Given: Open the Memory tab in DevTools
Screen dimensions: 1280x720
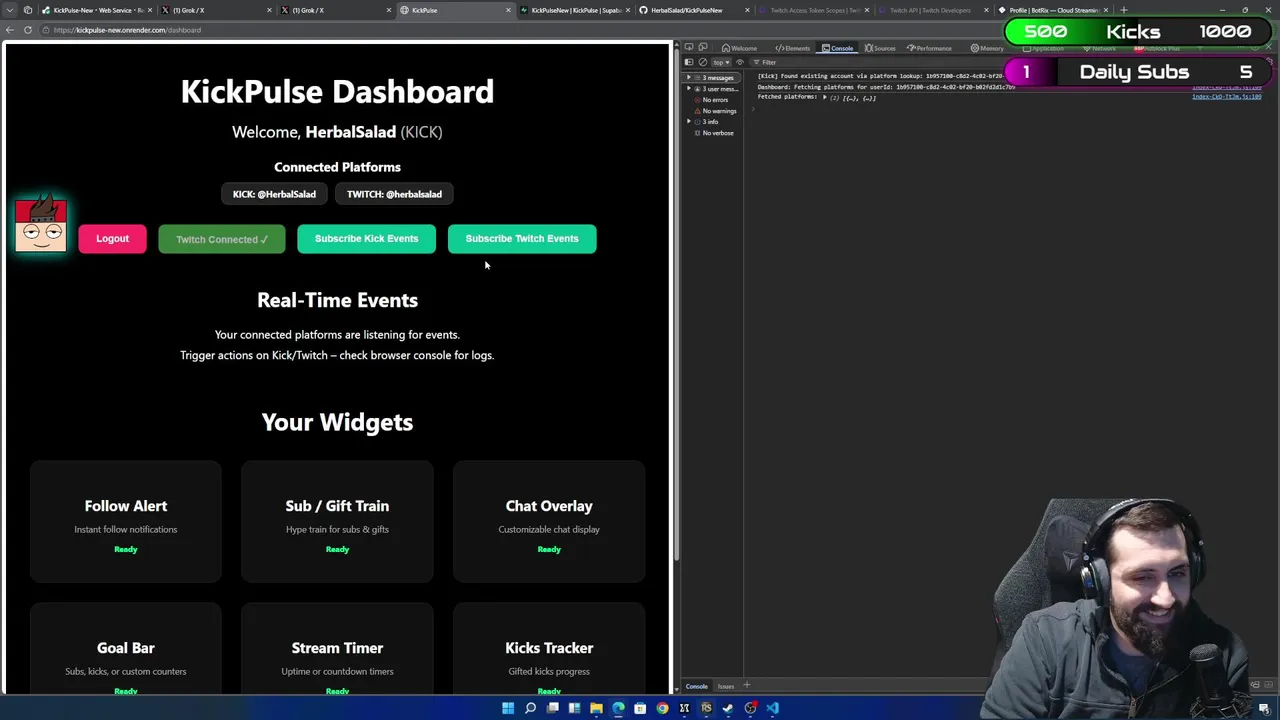Looking at the screenshot, I should tap(986, 48).
